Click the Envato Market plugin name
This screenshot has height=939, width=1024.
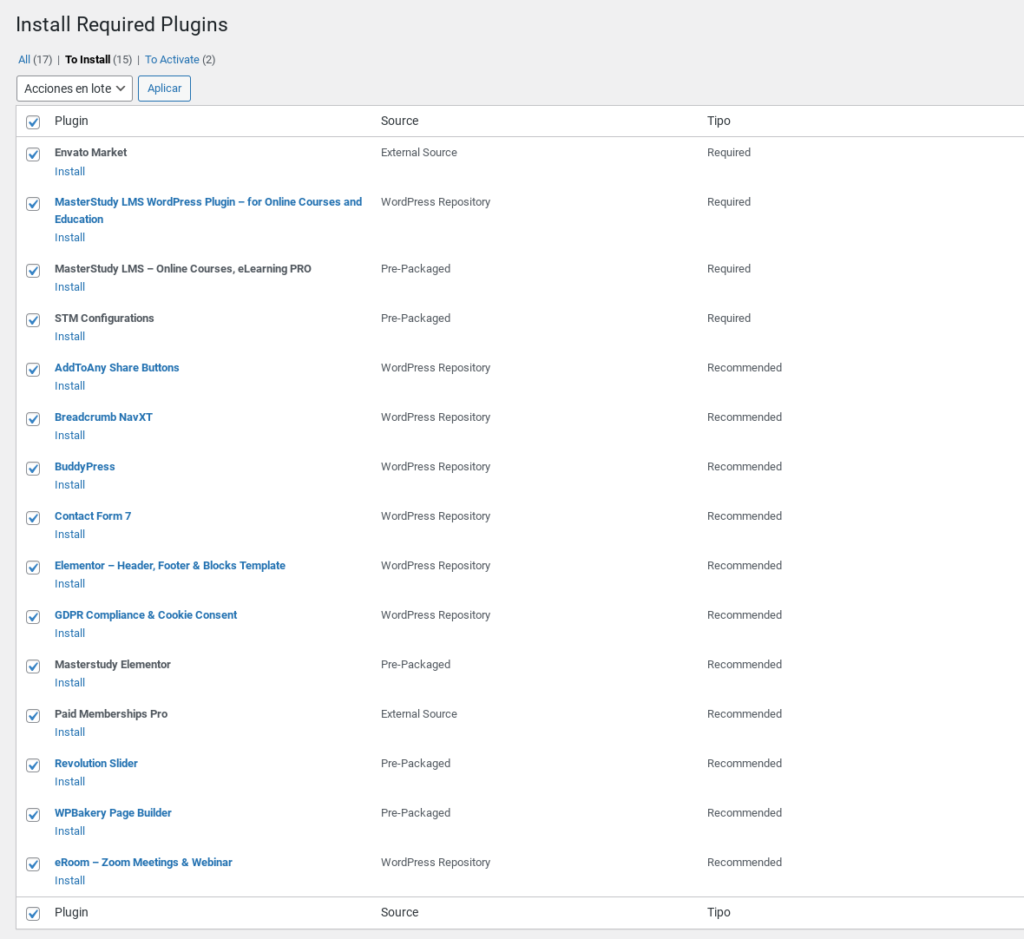[x=91, y=152]
